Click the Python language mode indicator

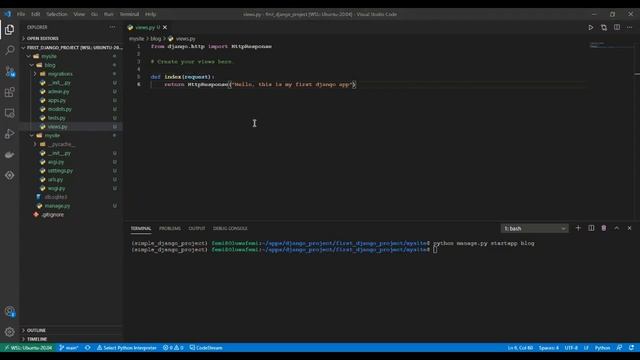click(602, 348)
